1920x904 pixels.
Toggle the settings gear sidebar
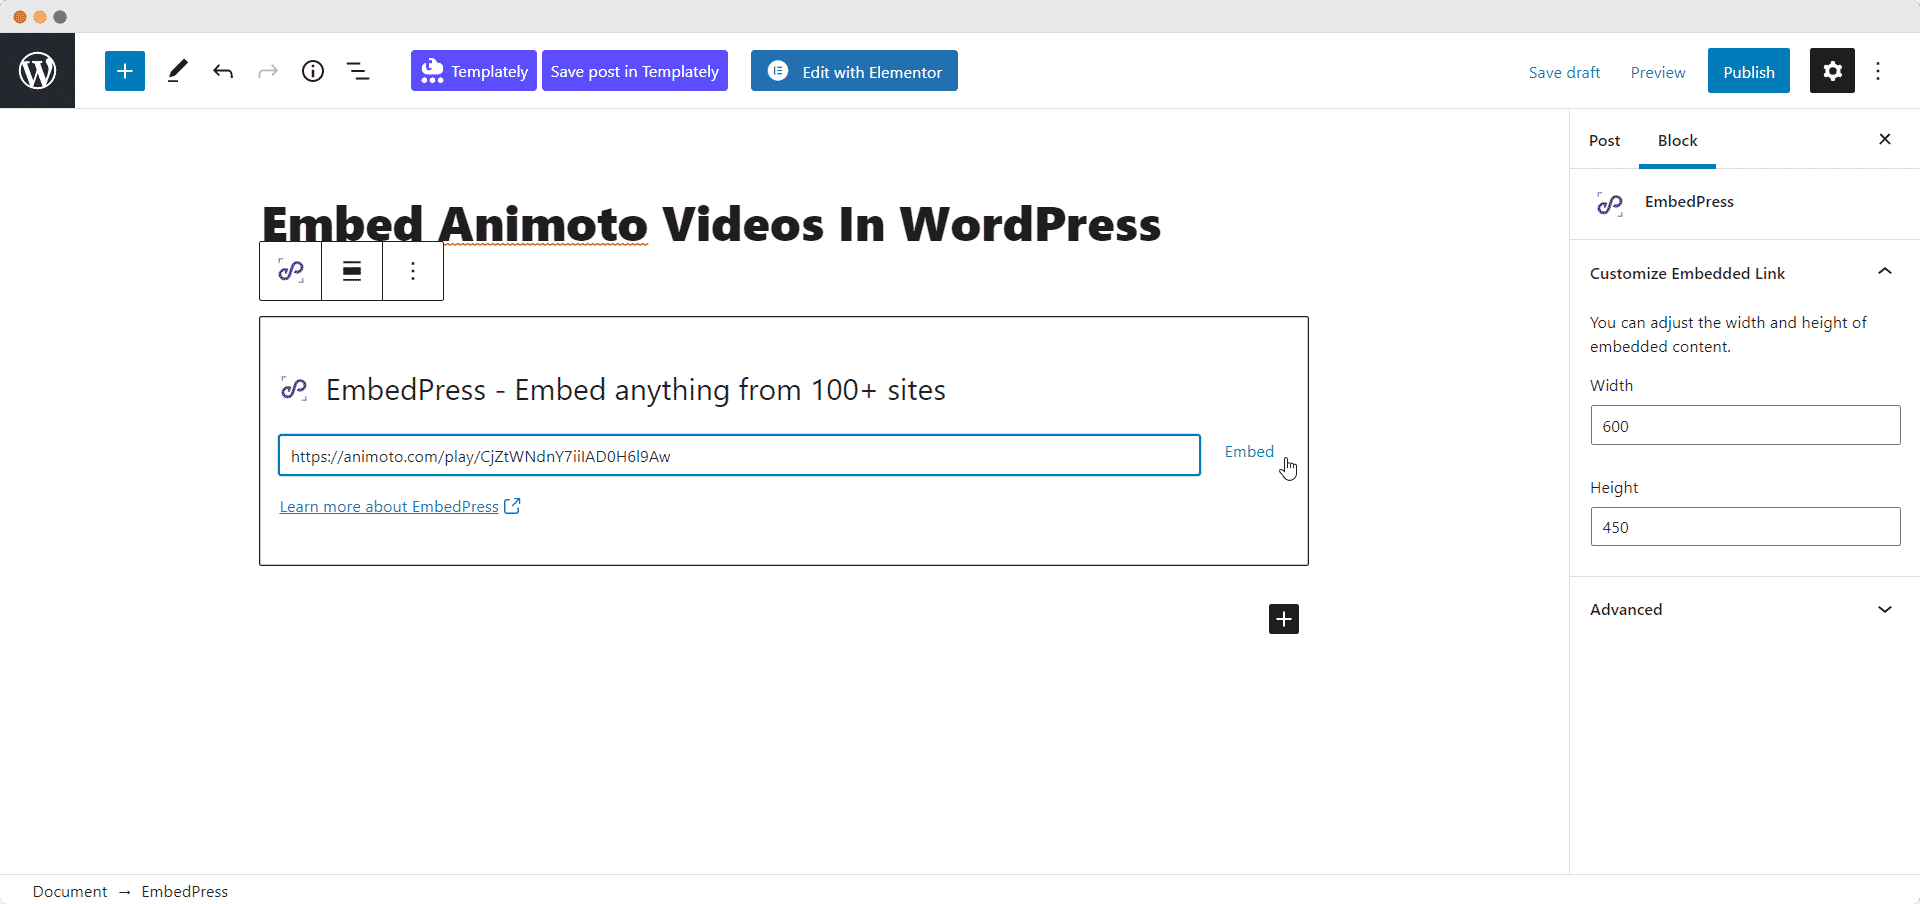pyautogui.click(x=1832, y=71)
